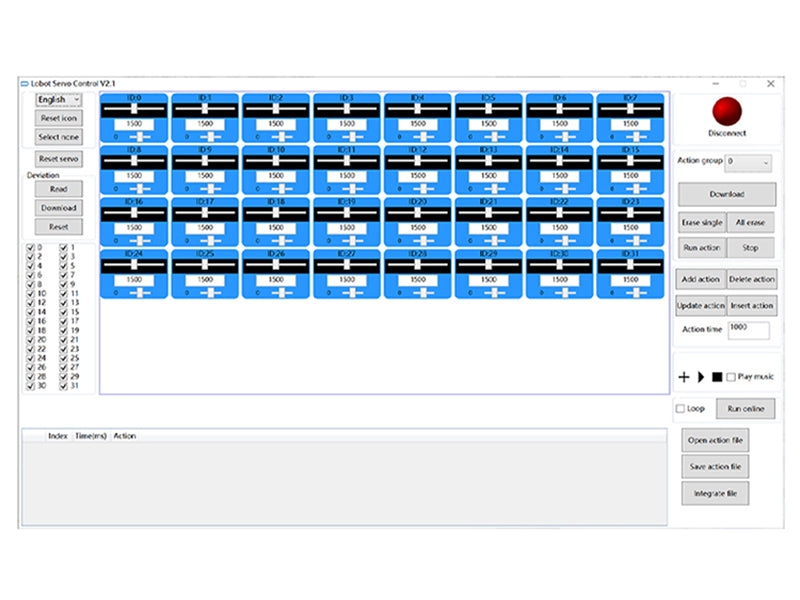Click the Deviation Read button
Viewport: 800px width, 600px height.
click(59, 189)
